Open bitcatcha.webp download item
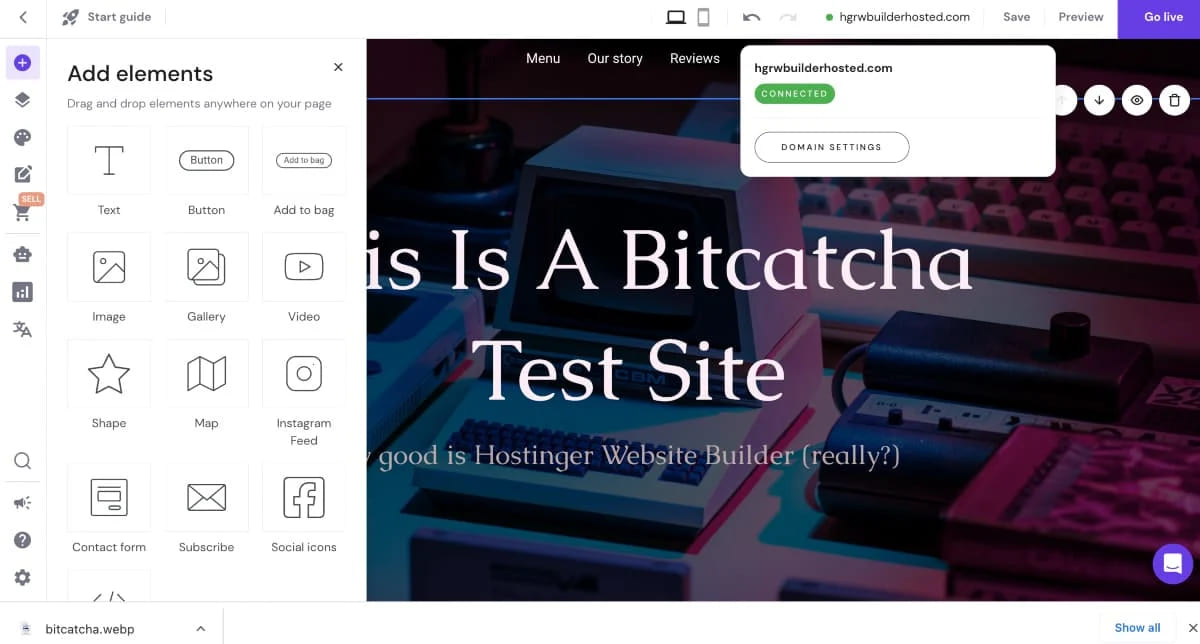 tap(90, 629)
